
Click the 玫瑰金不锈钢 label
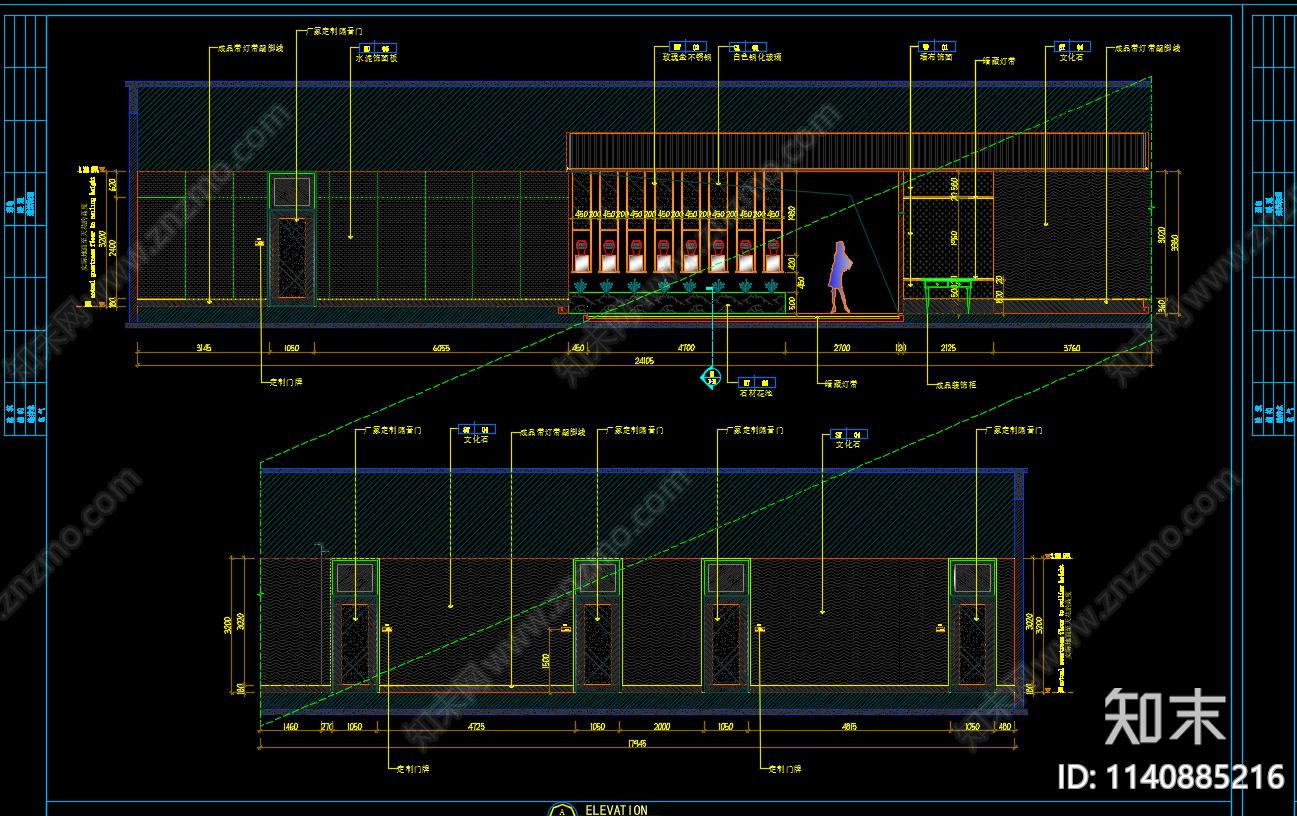coord(687,57)
